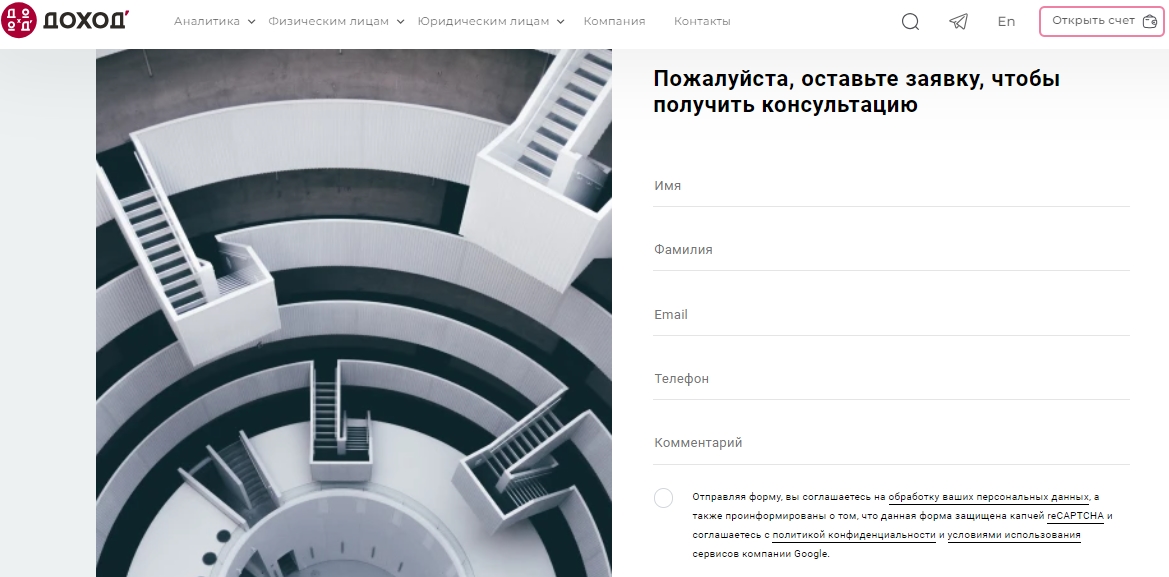The height and width of the screenshot is (577, 1169).
Task: Open the Физическим лицам menu
Action: coord(328,22)
